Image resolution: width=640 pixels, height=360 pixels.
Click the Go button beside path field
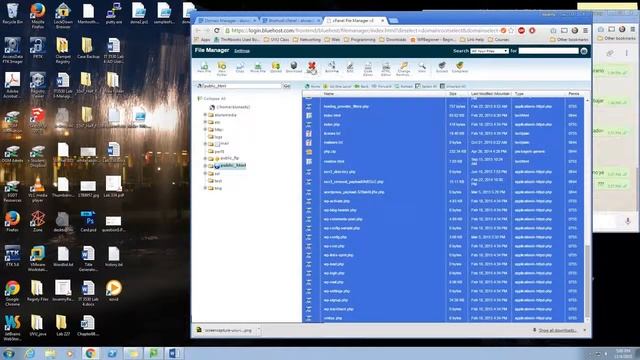(287, 86)
